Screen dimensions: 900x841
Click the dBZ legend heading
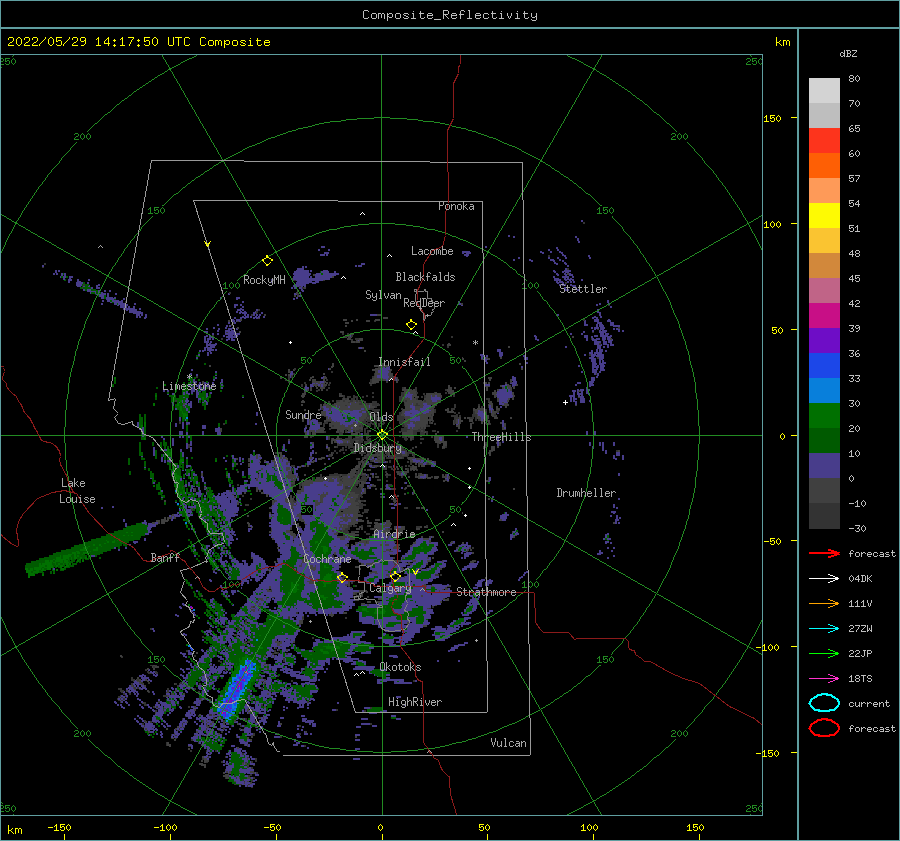(x=848, y=53)
